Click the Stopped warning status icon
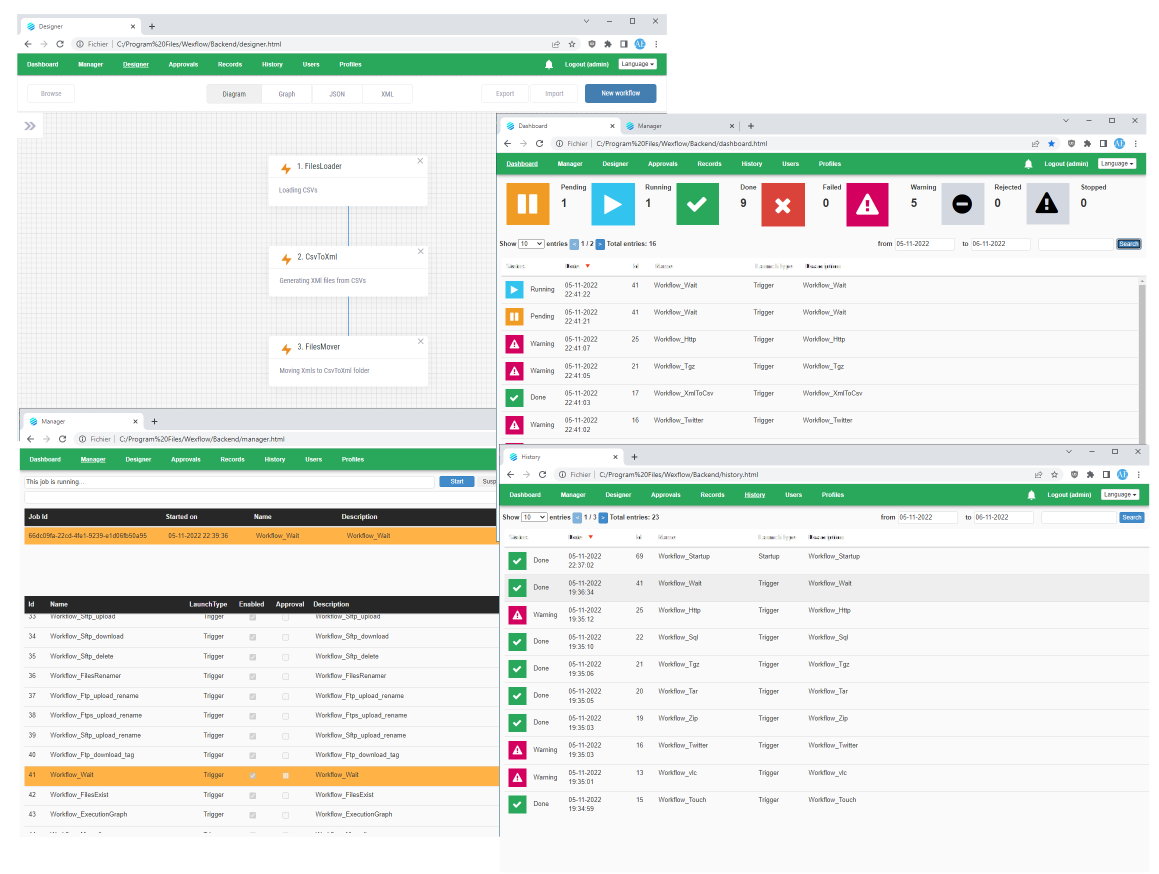 pyautogui.click(x=1047, y=204)
